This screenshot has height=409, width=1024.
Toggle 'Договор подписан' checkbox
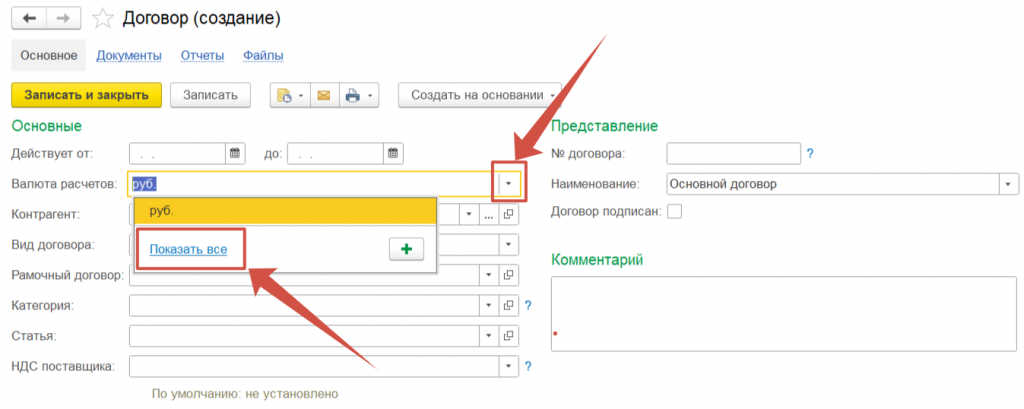point(675,211)
